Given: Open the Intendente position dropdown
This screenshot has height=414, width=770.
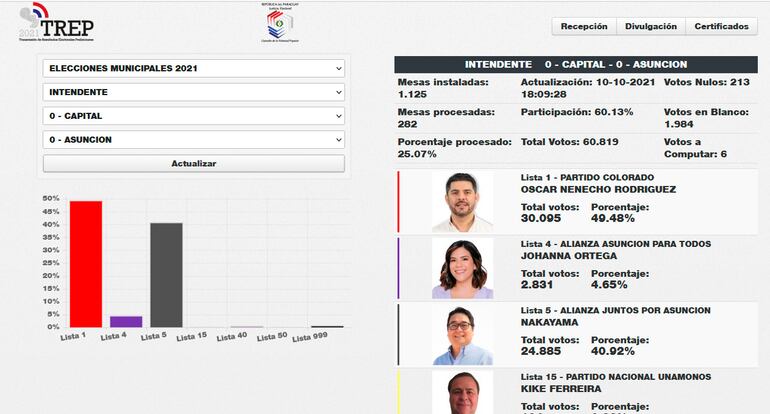Looking at the screenshot, I should pyautogui.click(x=193, y=92).
